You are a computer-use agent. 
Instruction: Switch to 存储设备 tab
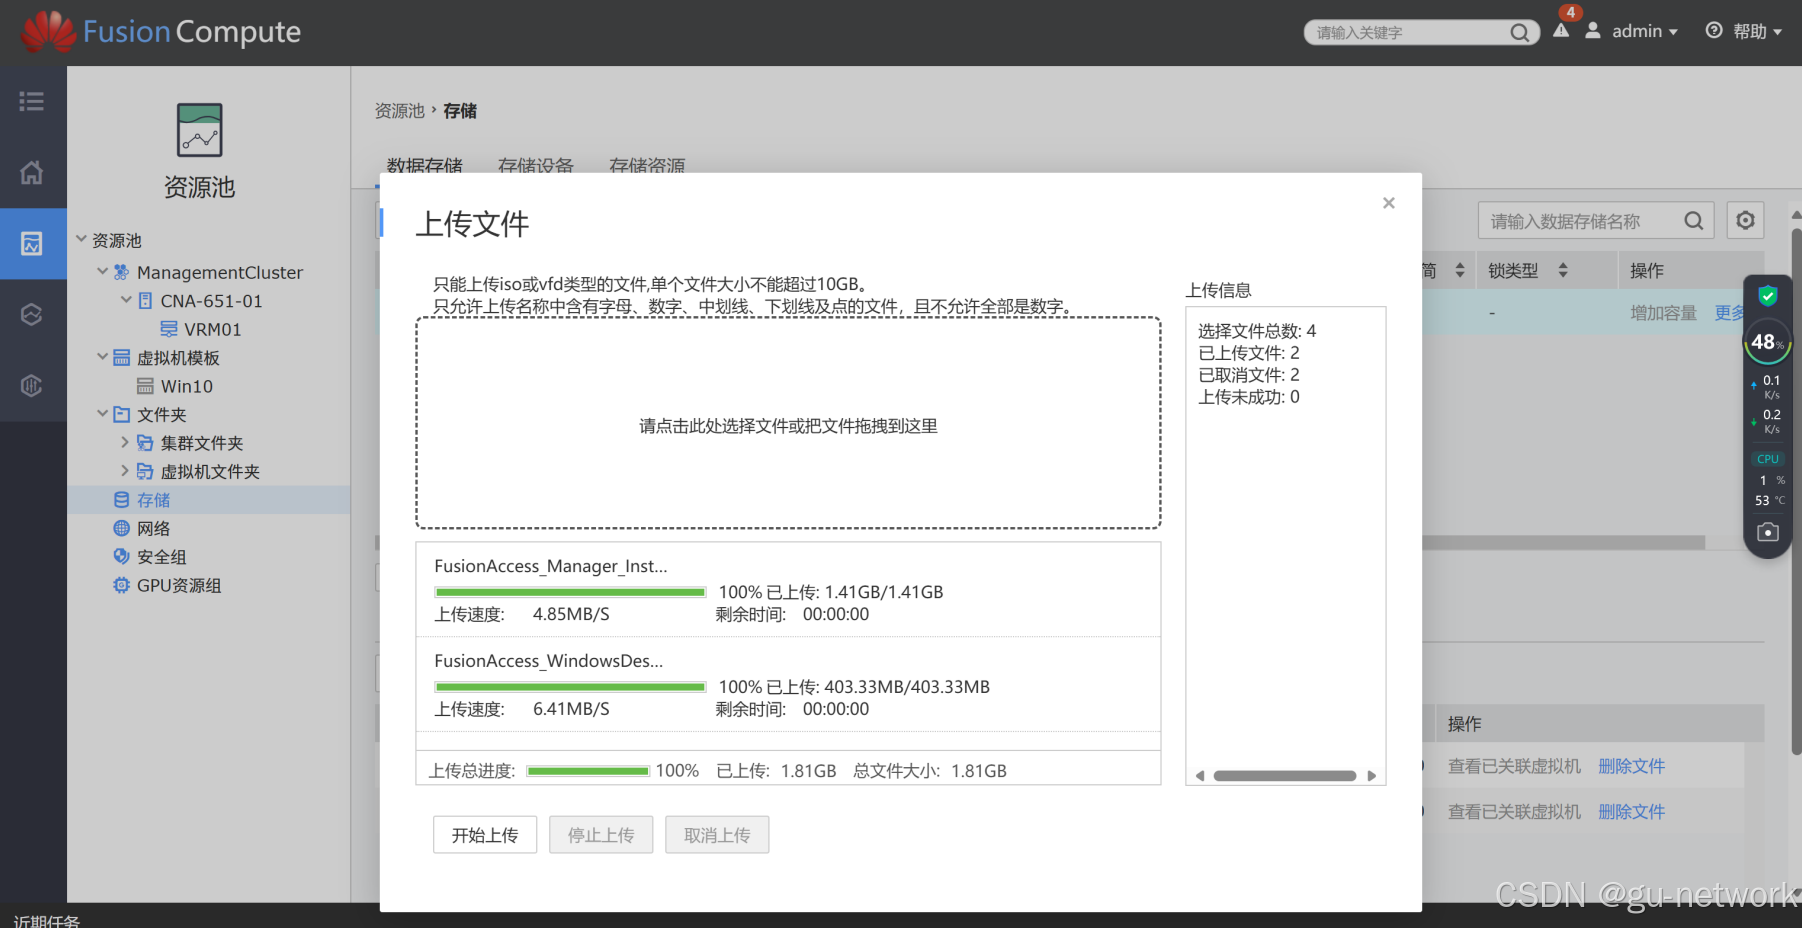[x=536, y=165]
